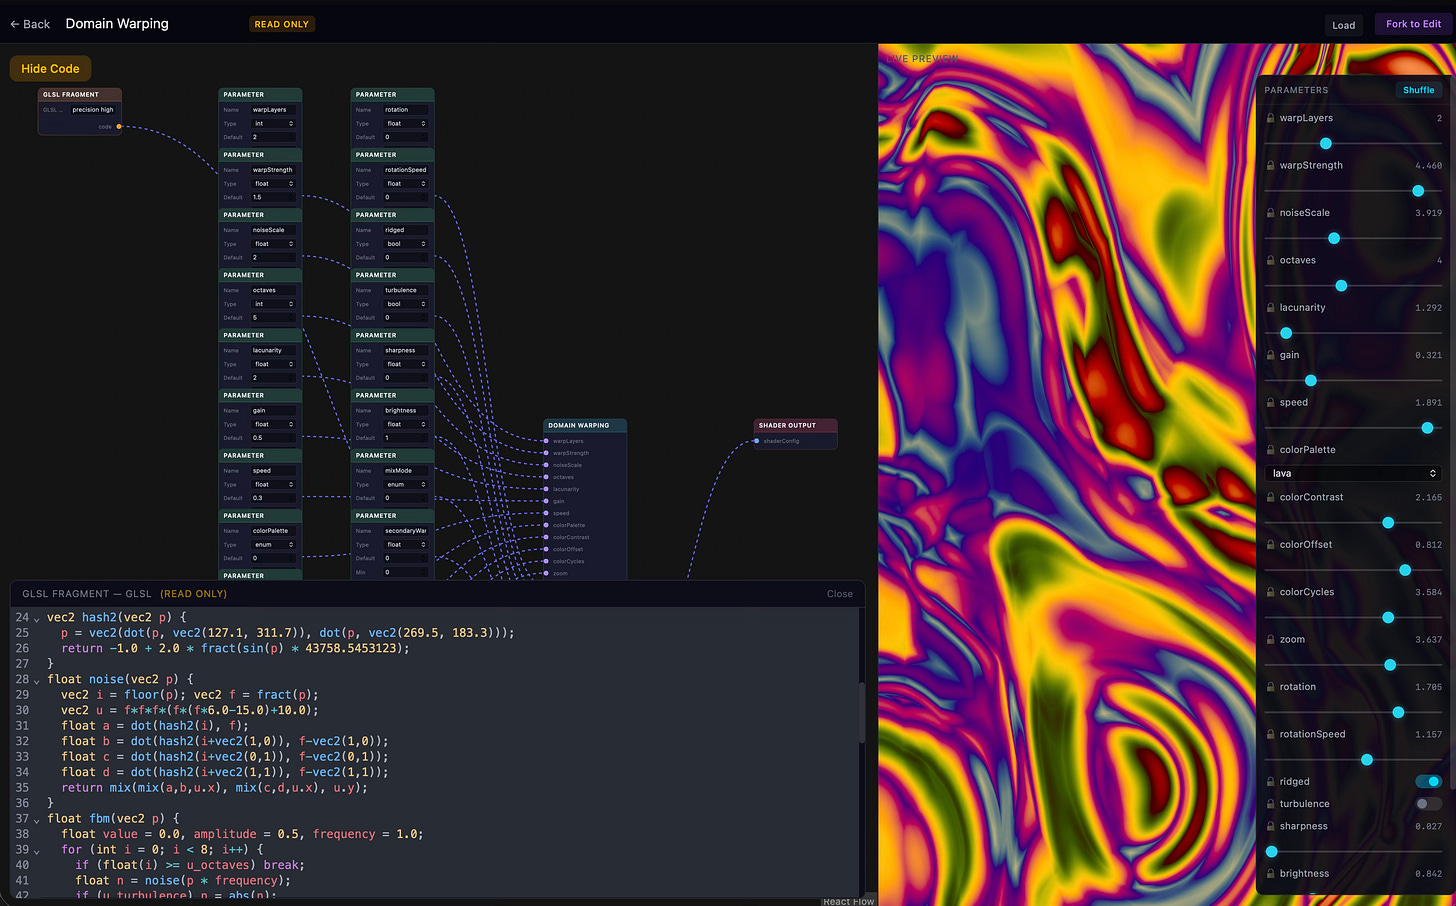Click the Name field containing brightness
This screenshot has height=906, width=1456.
(406, 410)
